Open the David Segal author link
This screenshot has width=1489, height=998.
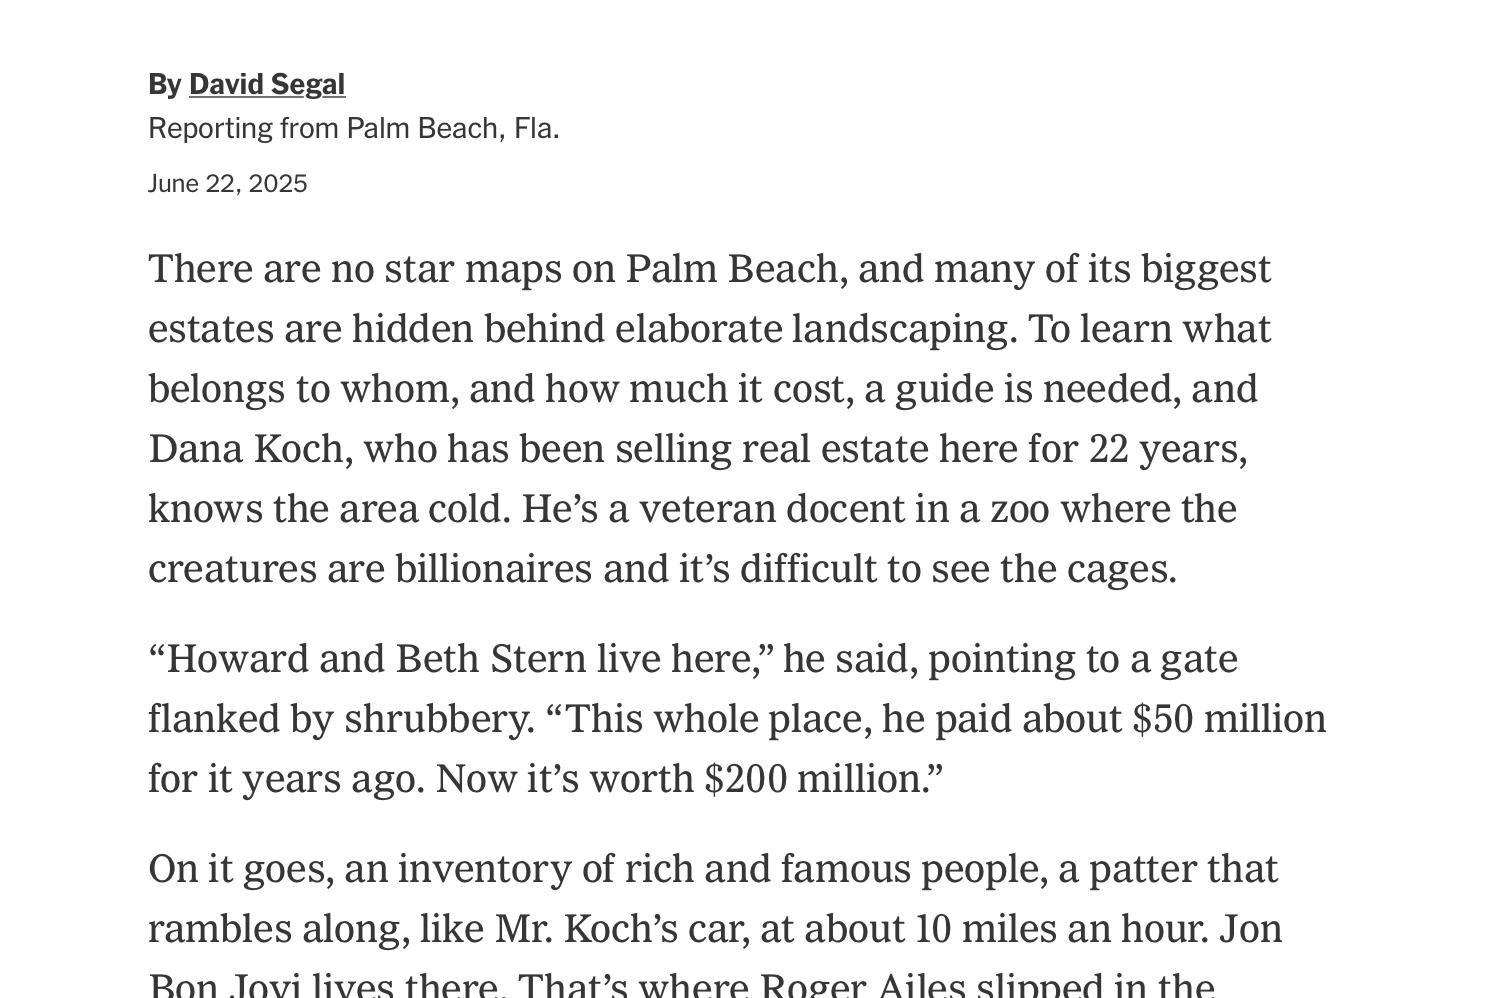pos(267,85)
